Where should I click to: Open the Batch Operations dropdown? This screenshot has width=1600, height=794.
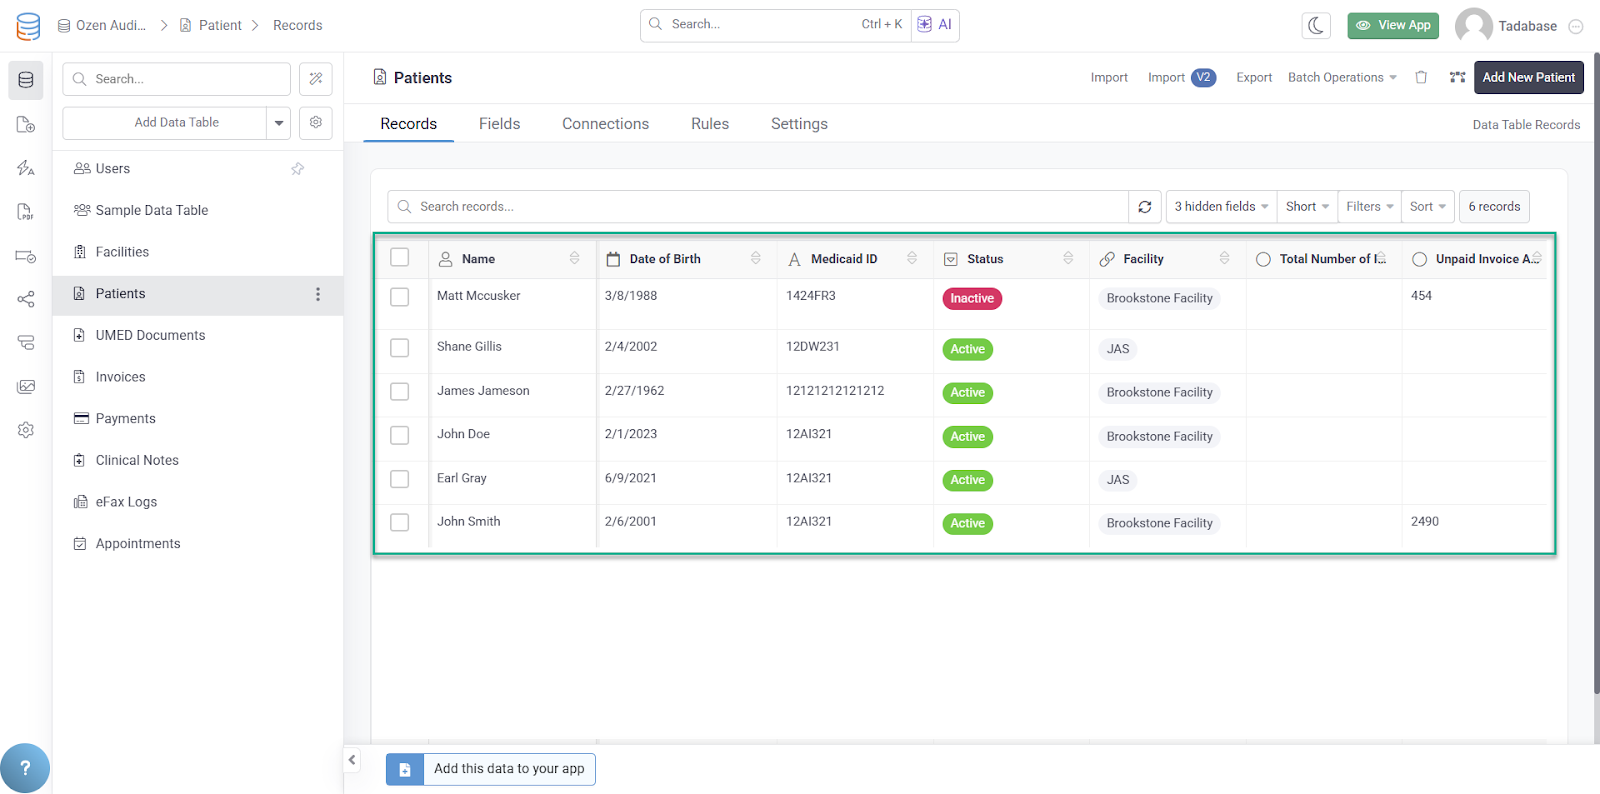click(x=1342, y=77)
